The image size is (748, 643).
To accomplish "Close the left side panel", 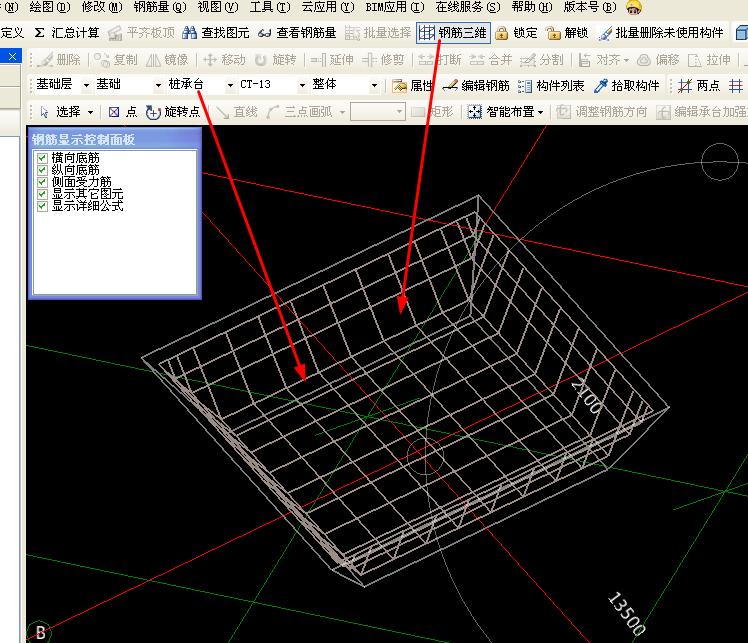I will click(x=12, y=57).
